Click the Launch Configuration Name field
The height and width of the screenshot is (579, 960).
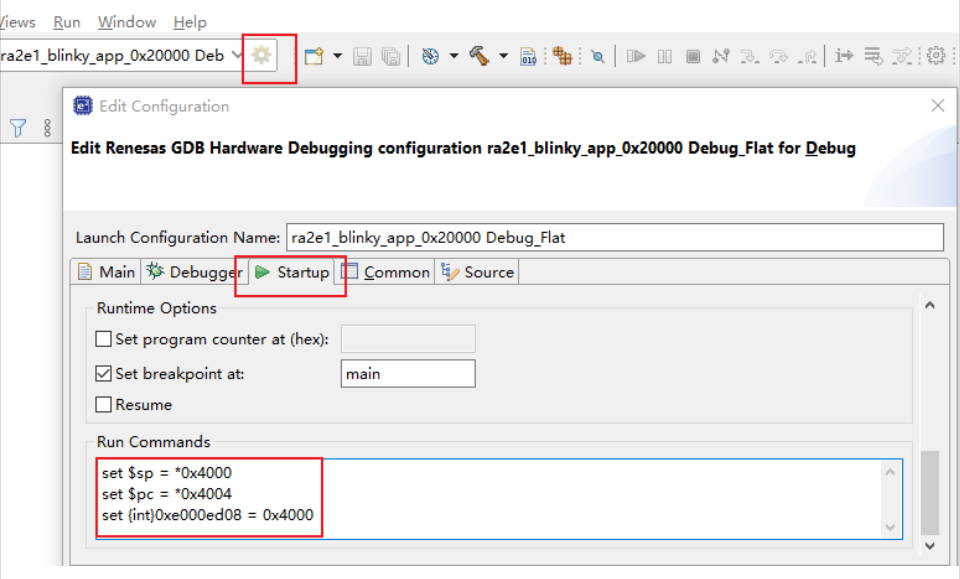(x=615, y=237)
